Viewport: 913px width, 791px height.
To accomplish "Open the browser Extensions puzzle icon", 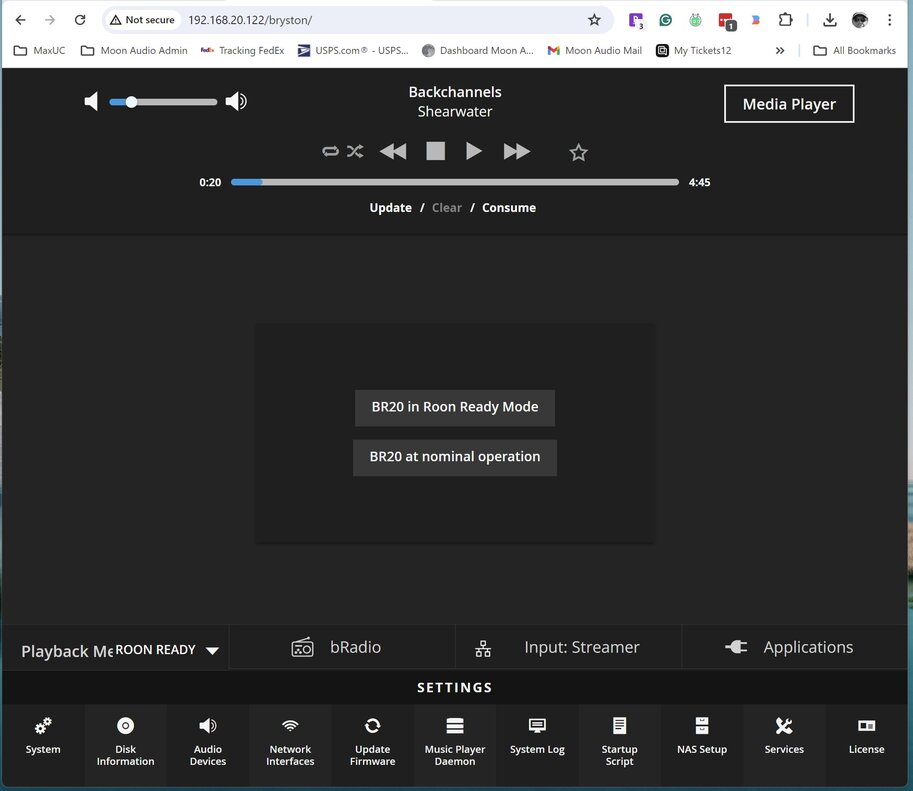I will pos(785,20).
